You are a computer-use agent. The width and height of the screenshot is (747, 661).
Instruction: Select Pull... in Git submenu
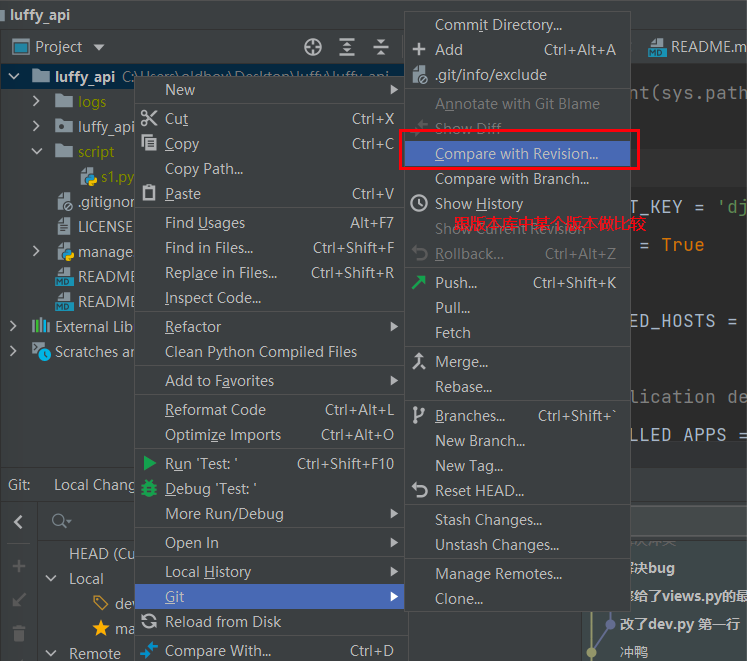coord(517,308)
